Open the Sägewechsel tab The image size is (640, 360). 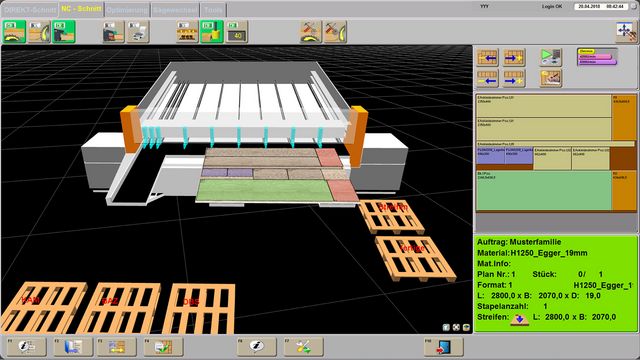pyautogui.click(x=175, y=10)
